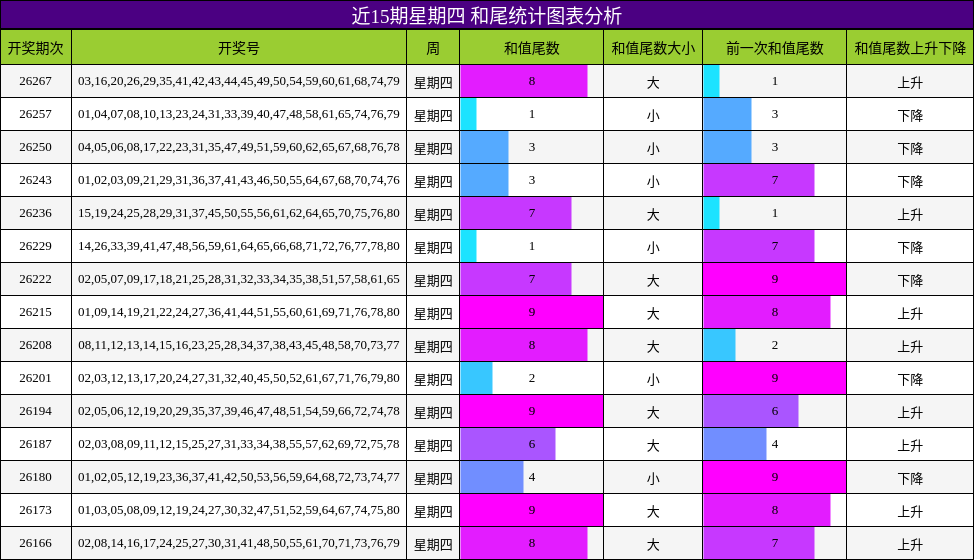
Task: Click 下降 in the 26257 row
Action: pyautogui.click(x=910, y=115)
